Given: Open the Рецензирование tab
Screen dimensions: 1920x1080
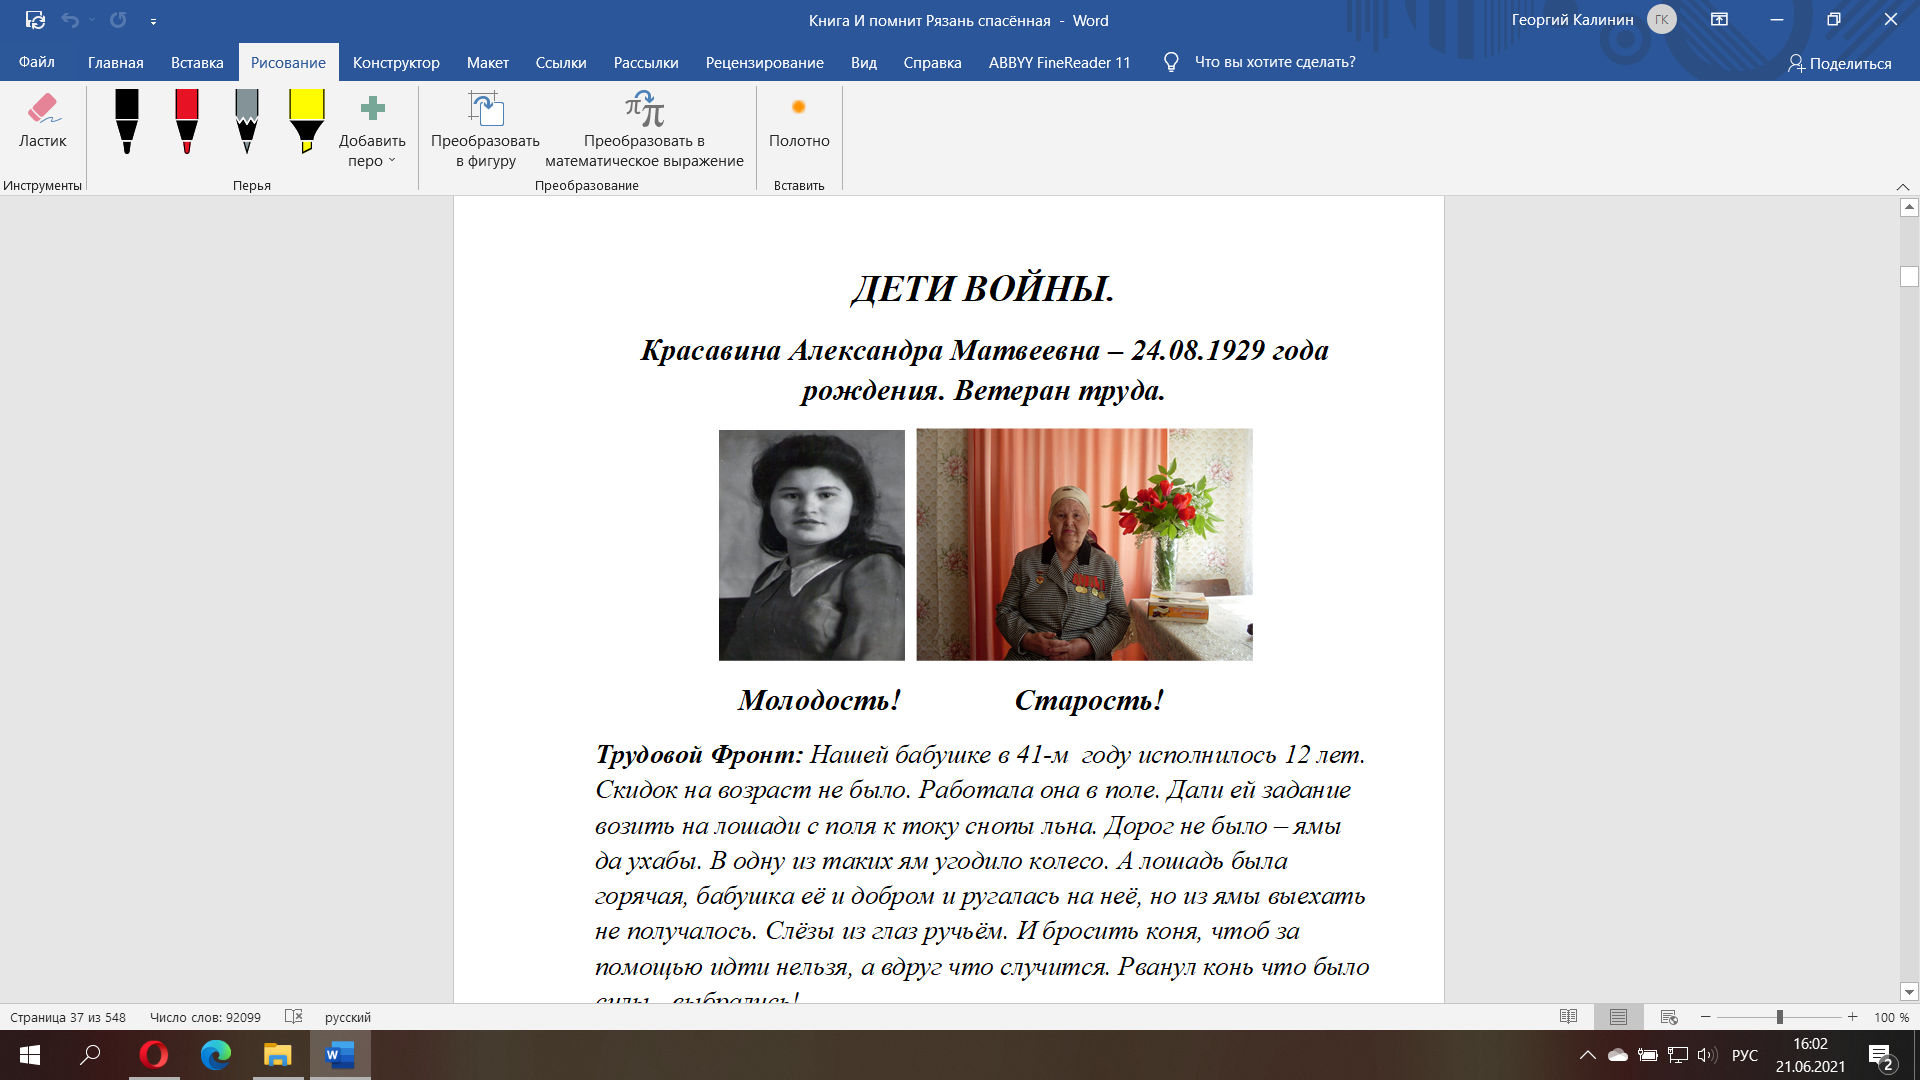Looking at the screenshot, I should (765, 62).
